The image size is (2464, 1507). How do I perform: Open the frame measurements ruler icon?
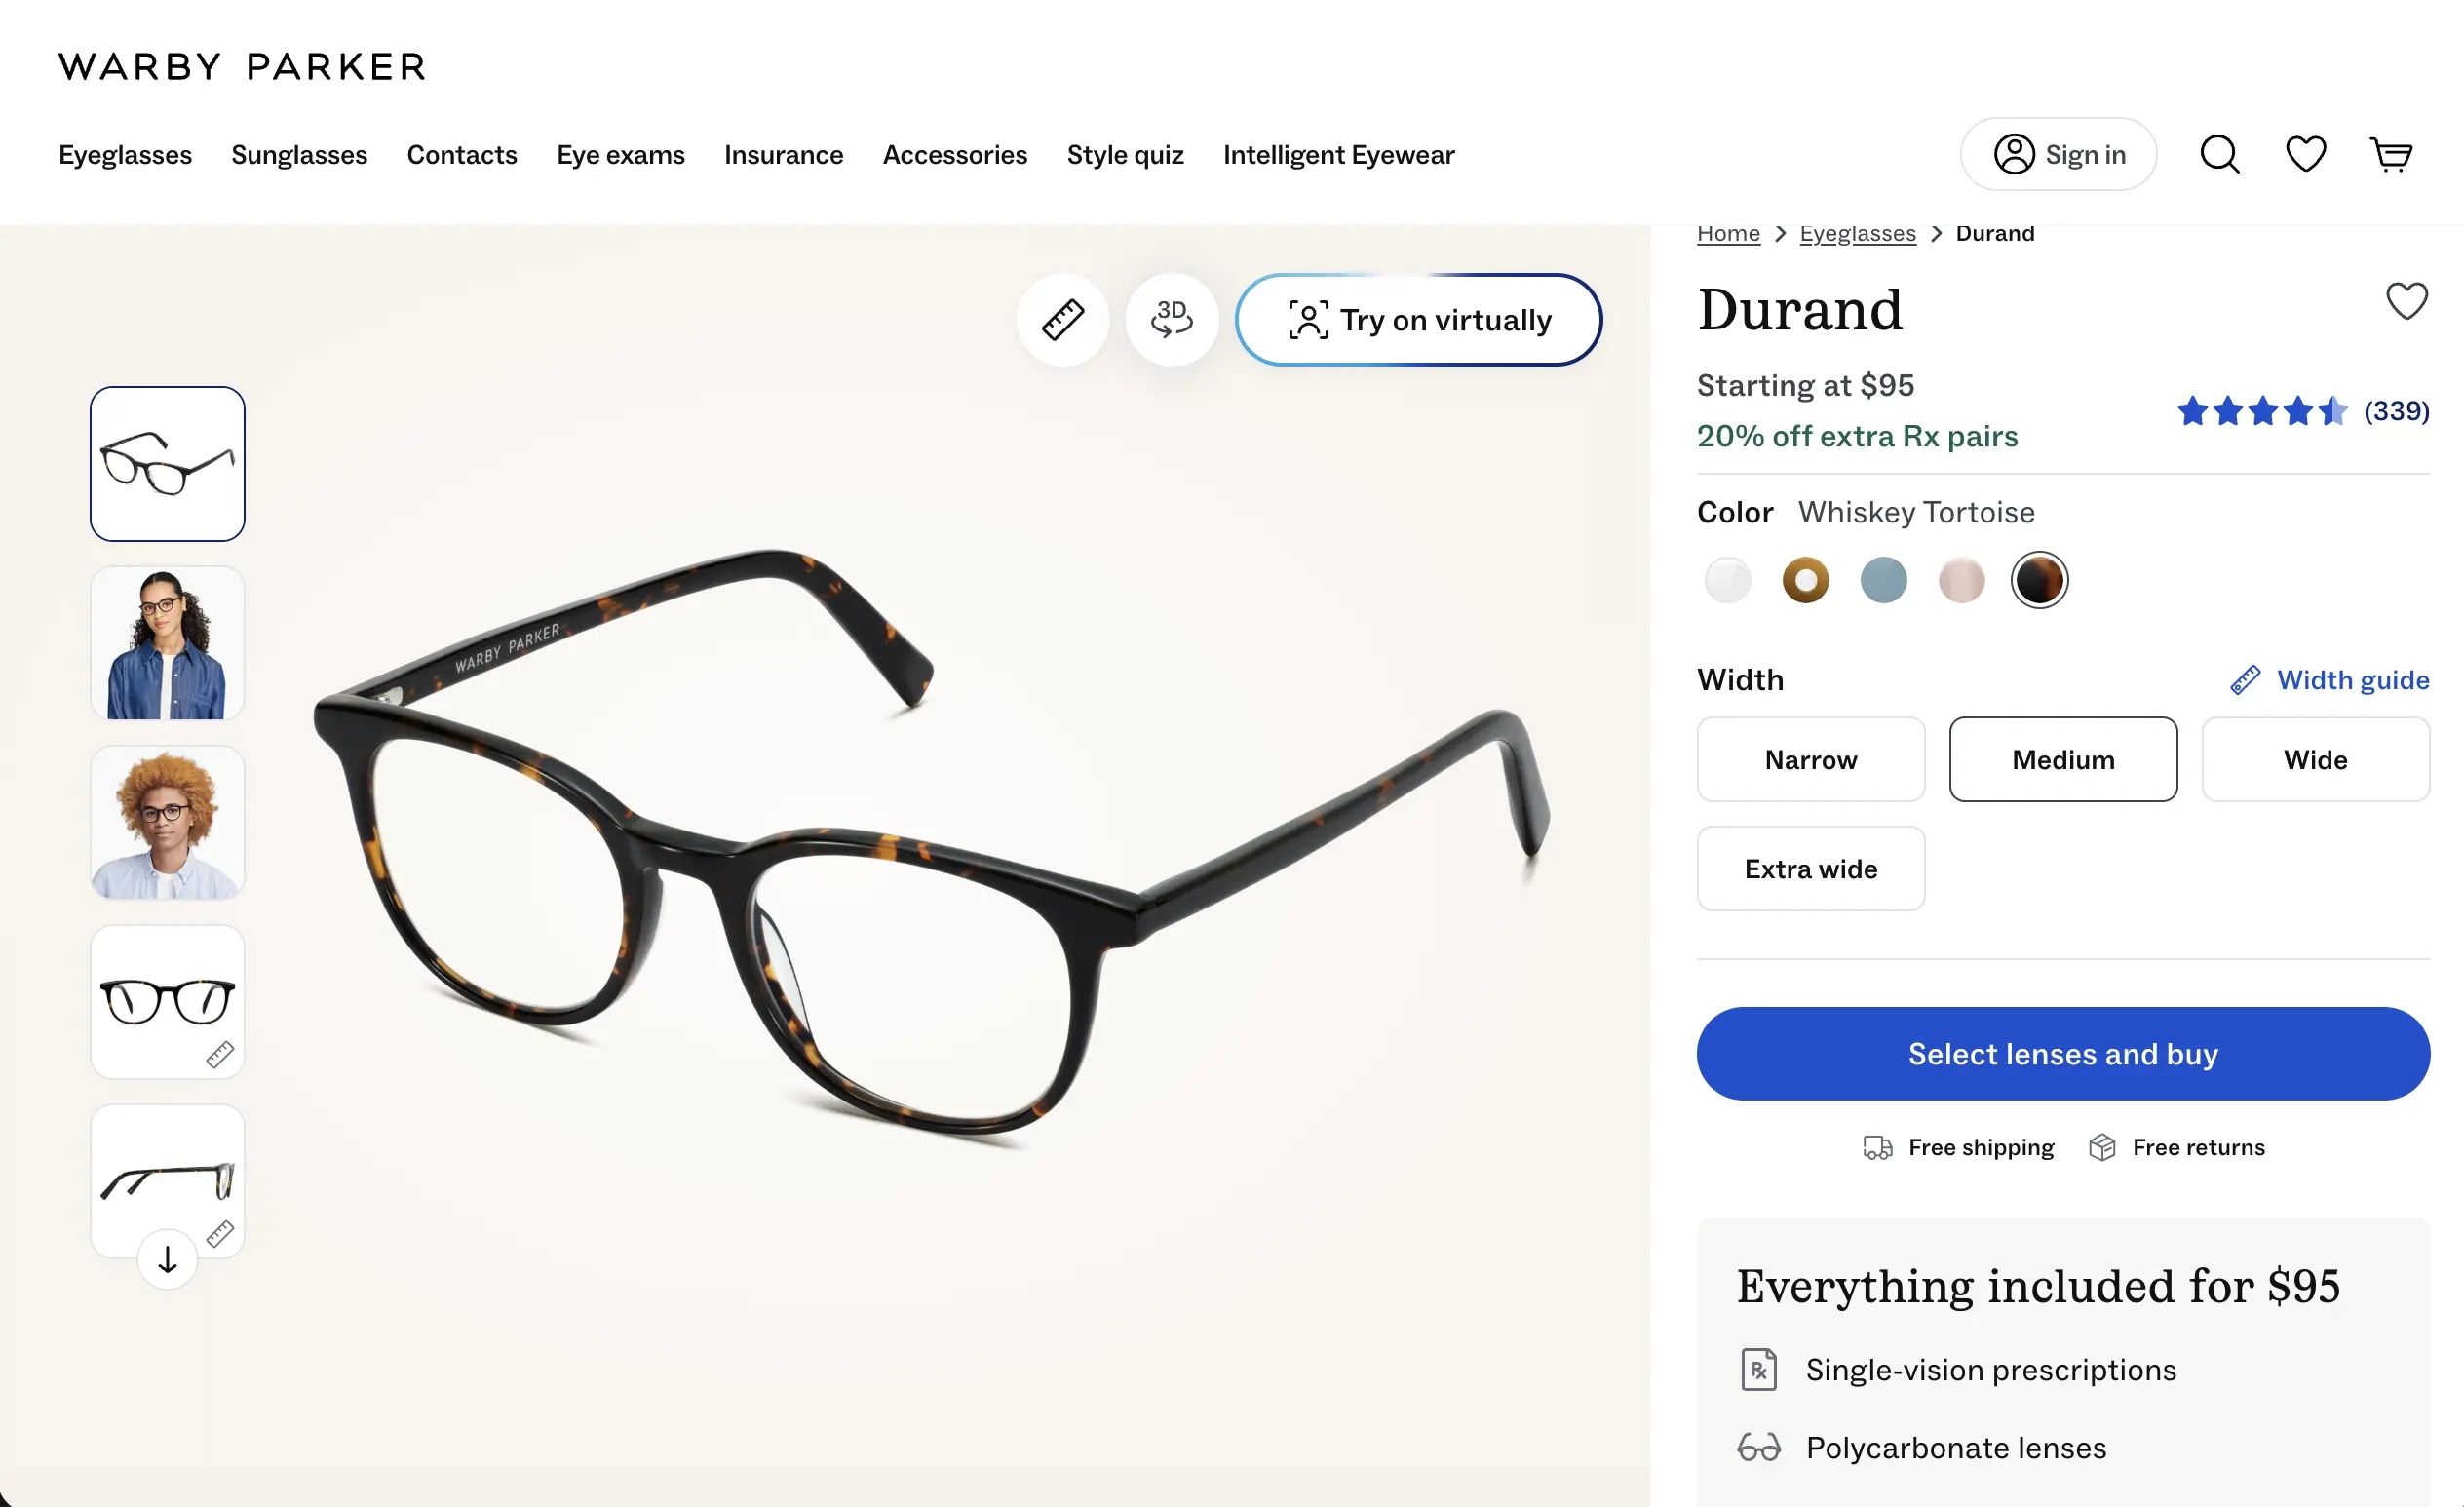(1062, 320)
